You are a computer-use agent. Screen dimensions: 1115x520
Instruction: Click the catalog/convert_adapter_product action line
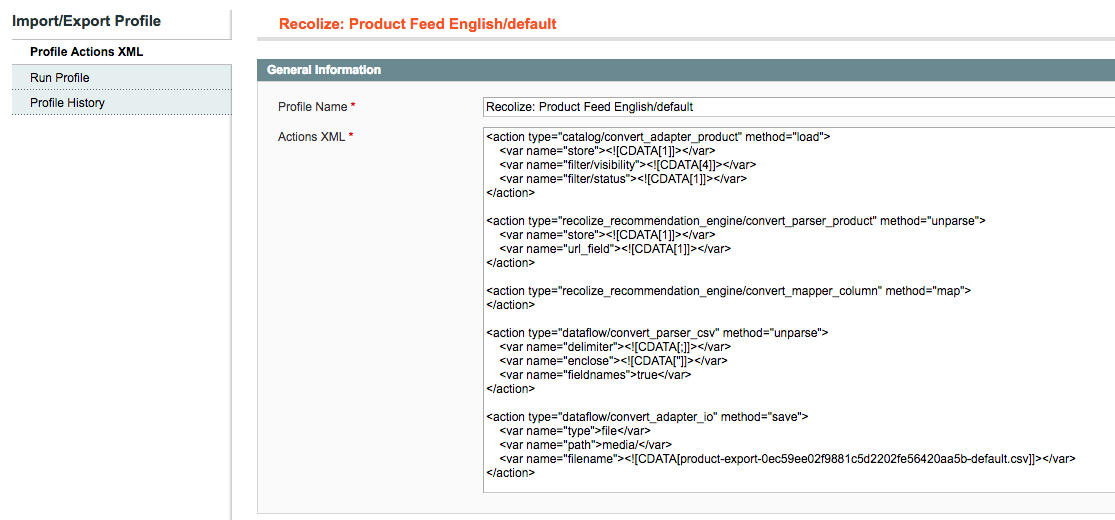pyautogui.click(x=658, y=137)
